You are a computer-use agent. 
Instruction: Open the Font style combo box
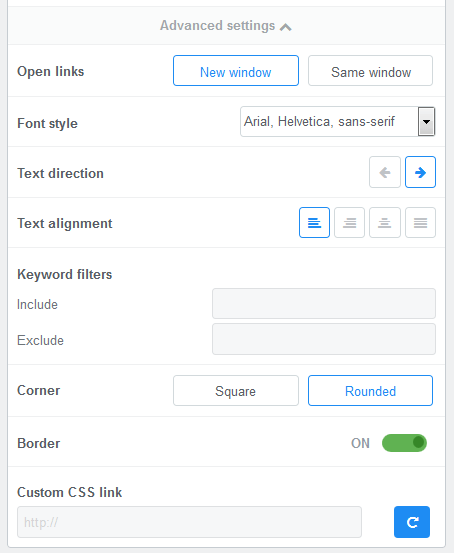tap(338, 122)
